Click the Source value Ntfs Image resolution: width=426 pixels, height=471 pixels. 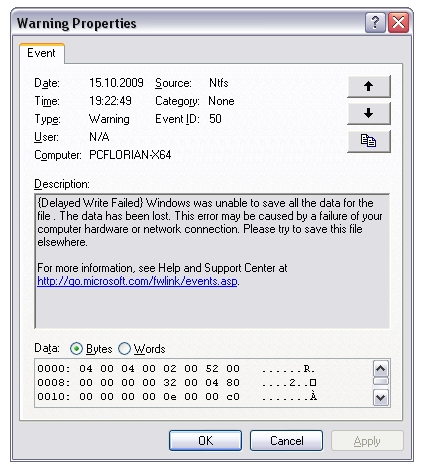(x=219, y=83)
